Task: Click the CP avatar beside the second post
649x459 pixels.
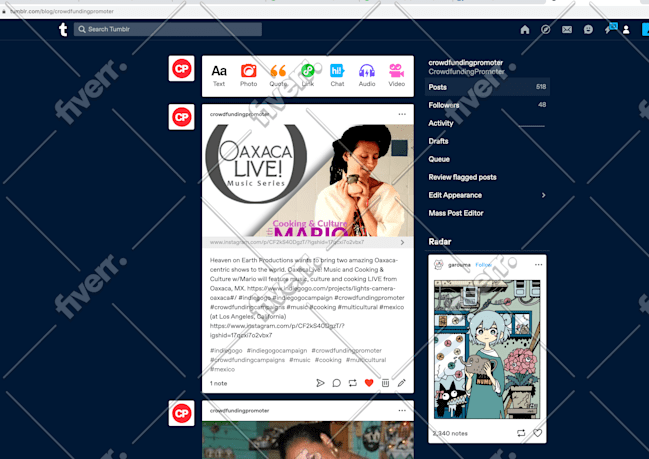Action: [x=181, y=413]
